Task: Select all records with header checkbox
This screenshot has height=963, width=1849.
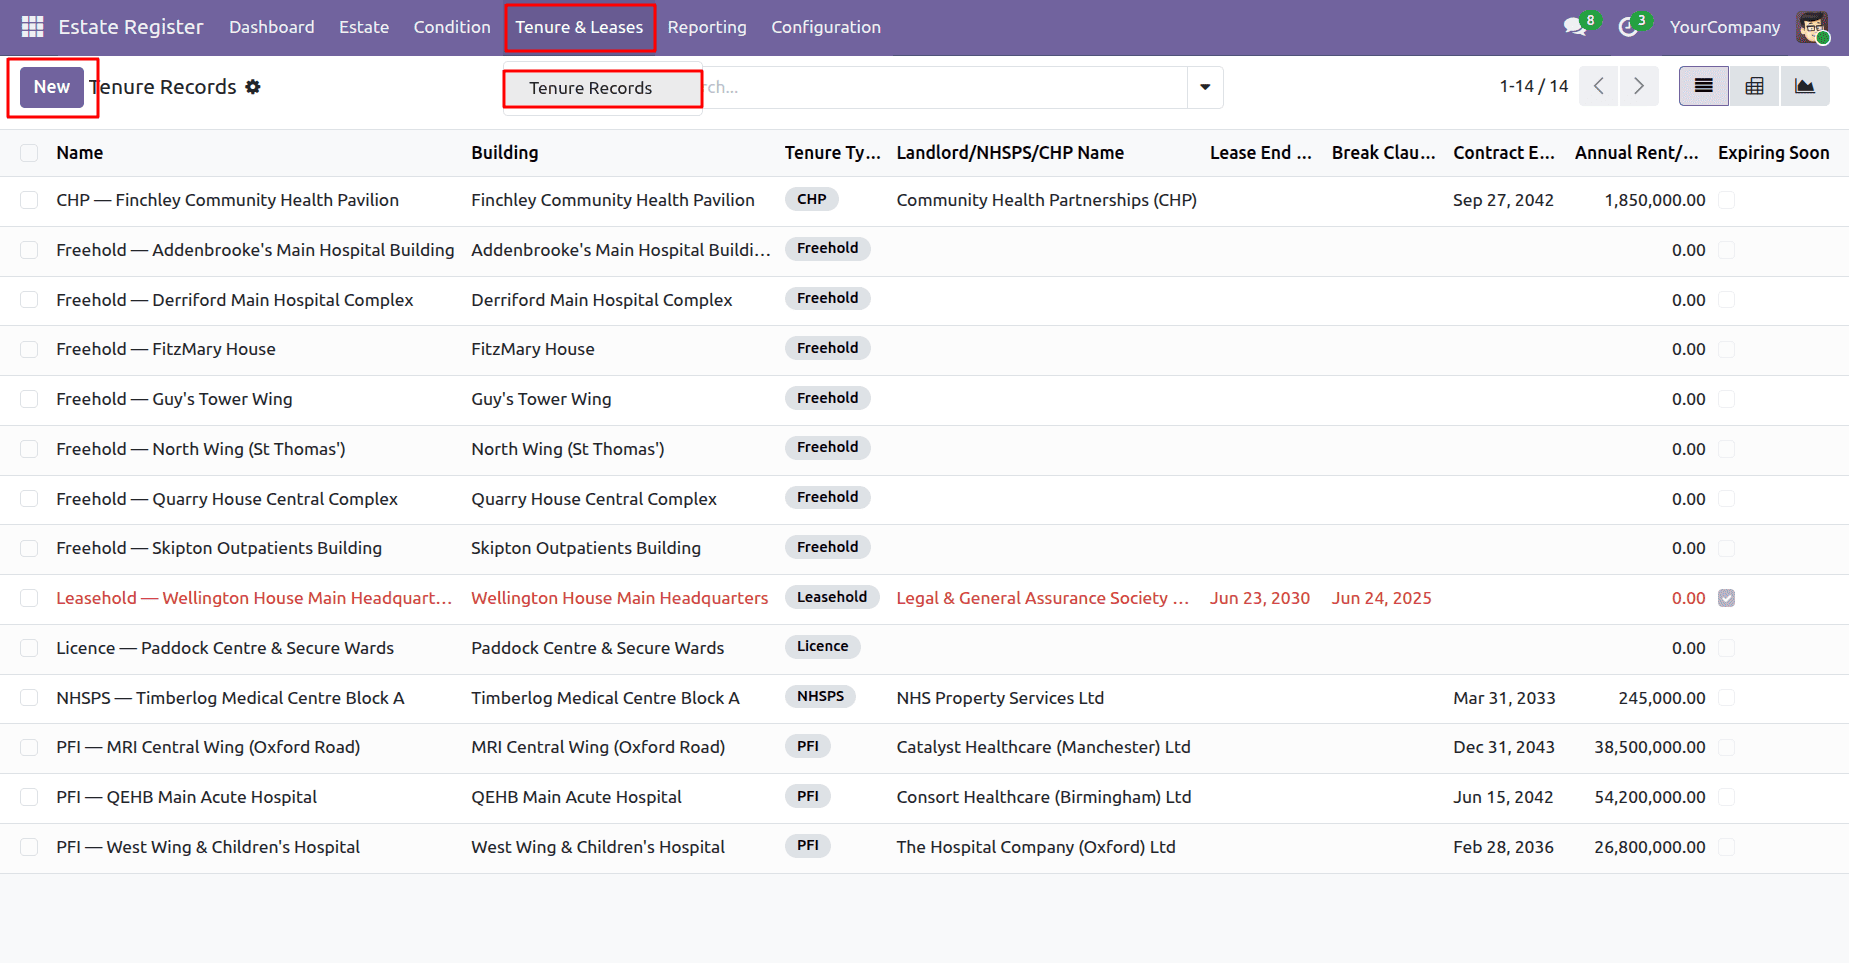Action: 29,153
